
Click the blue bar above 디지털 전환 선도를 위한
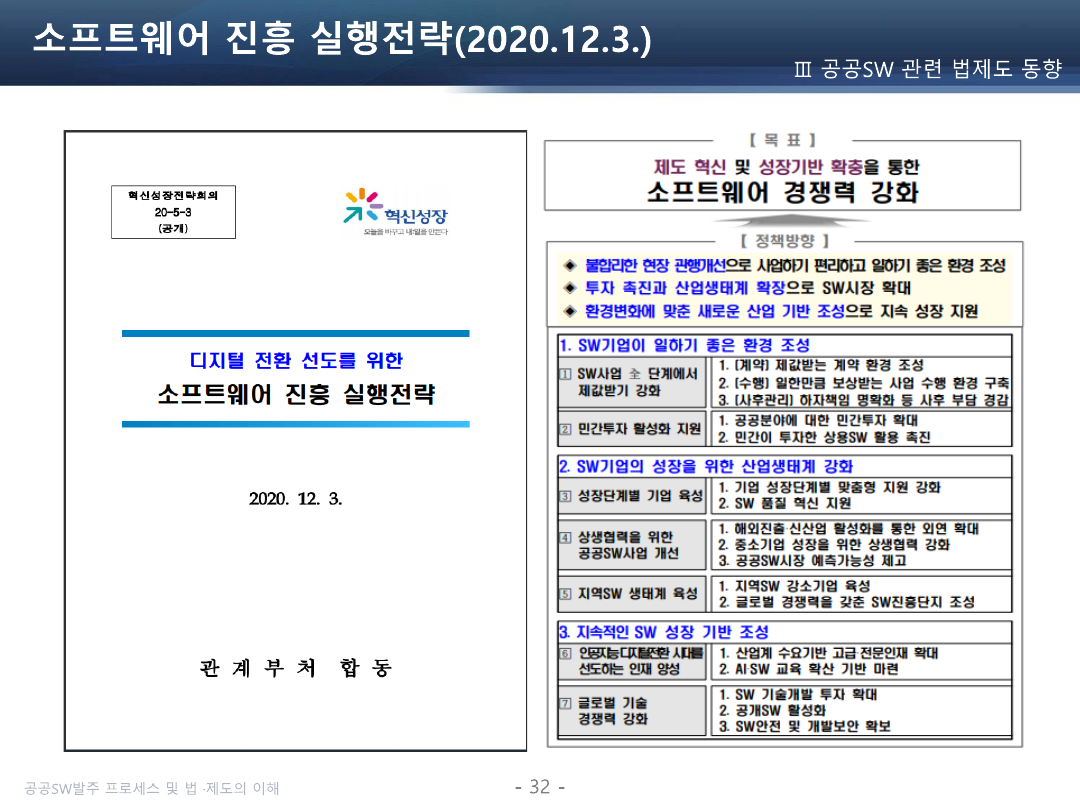point(295,334)
